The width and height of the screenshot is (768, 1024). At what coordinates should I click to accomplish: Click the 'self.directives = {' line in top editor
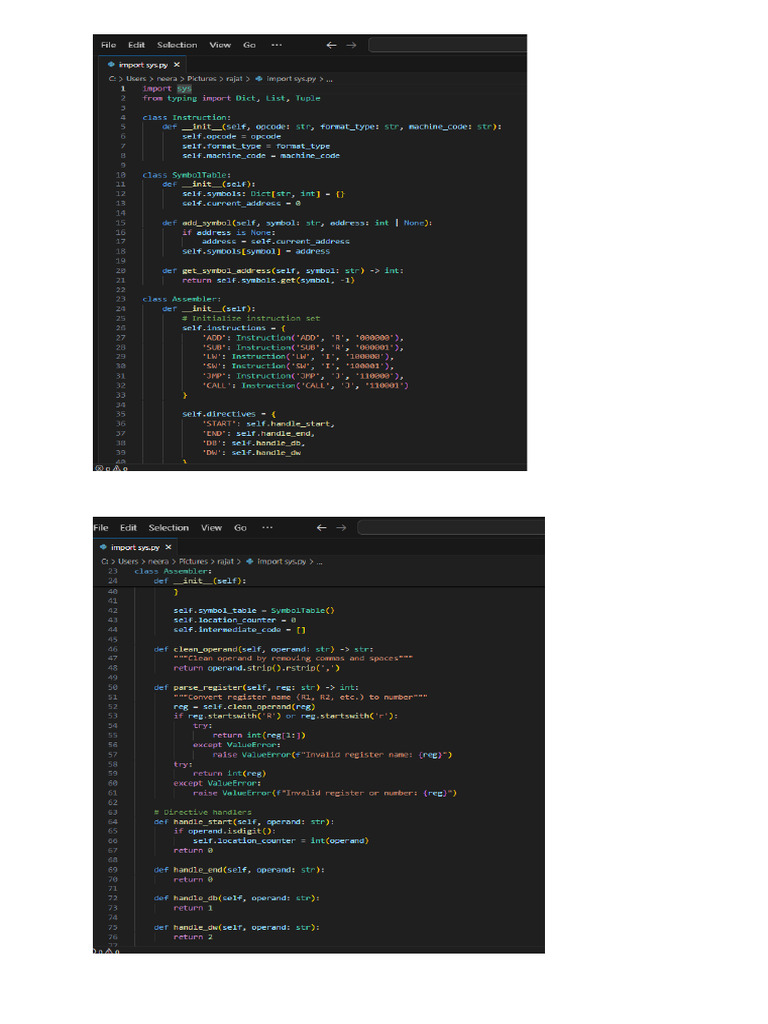(229, 414)
